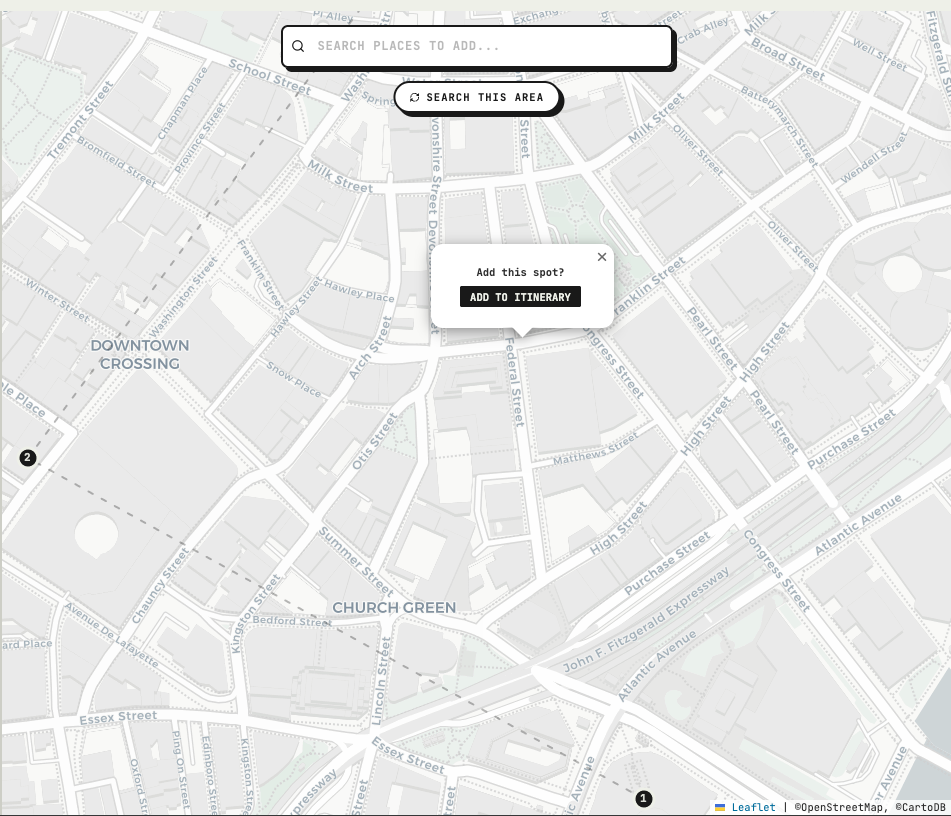Open the Leaflet attribution link
951x816 pixels.
click(753, 807)
